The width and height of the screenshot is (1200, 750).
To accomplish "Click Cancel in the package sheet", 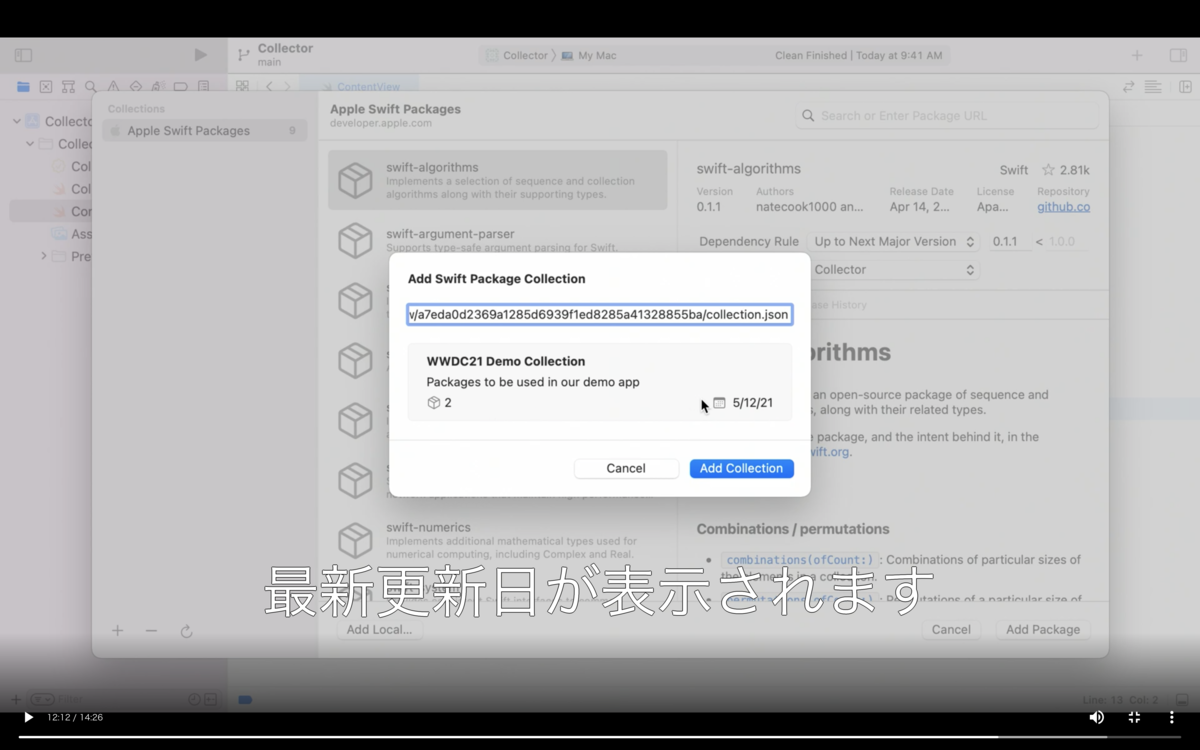I will pos(951,630).
